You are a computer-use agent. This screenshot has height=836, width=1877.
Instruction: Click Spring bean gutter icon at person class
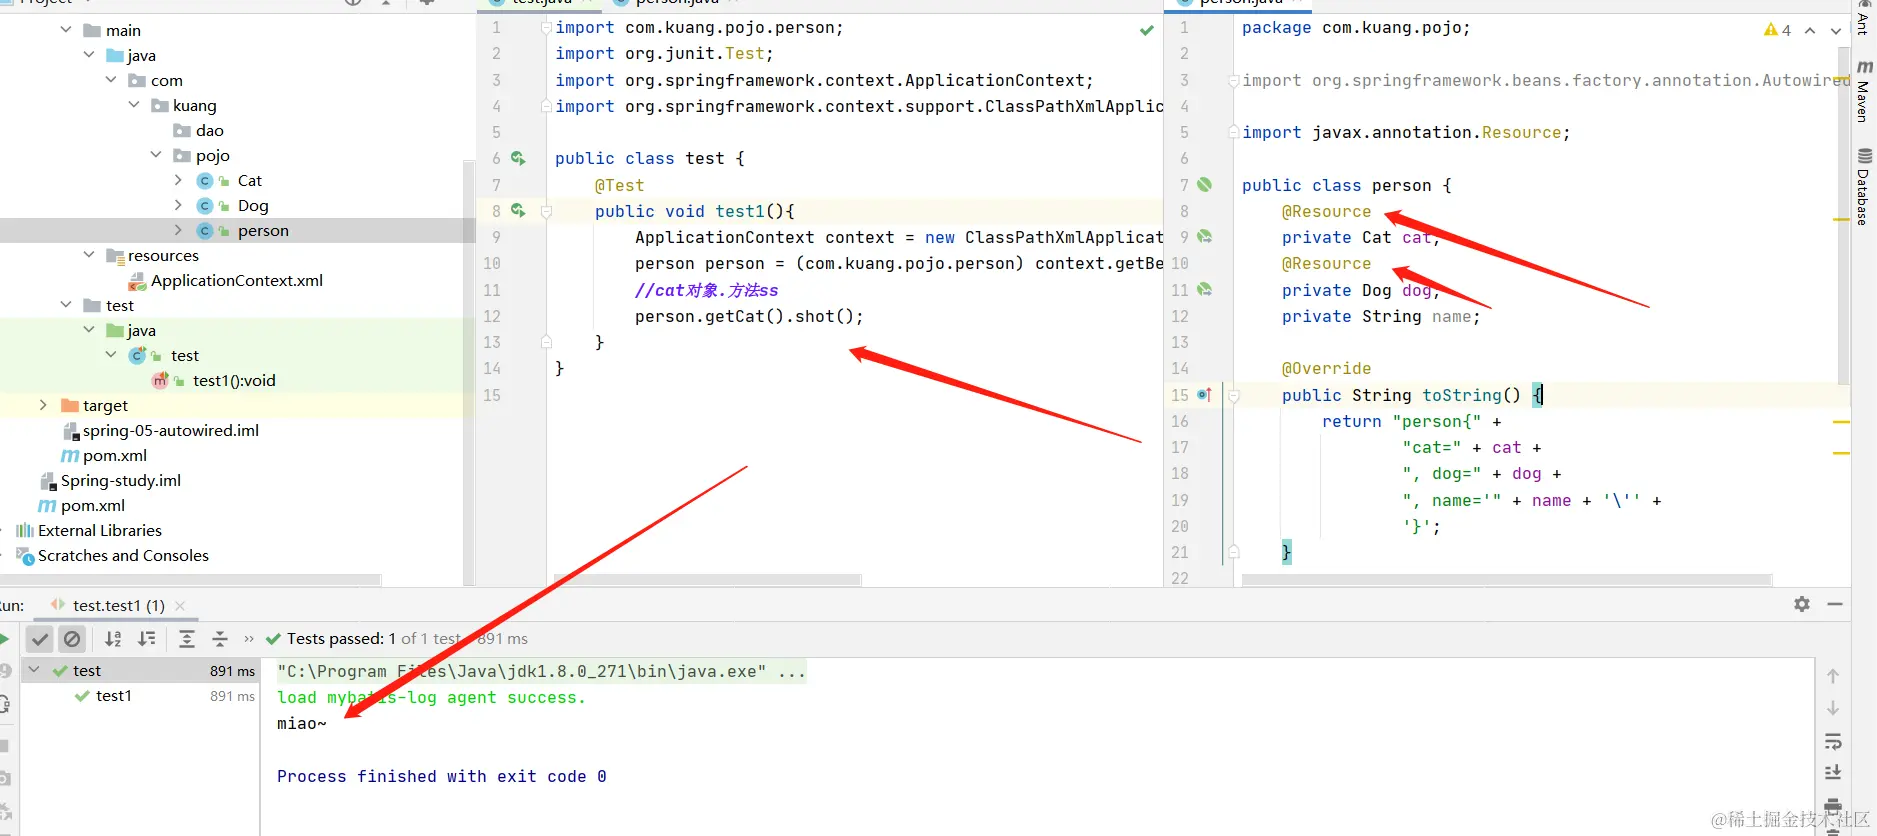tap(1205, 184)
